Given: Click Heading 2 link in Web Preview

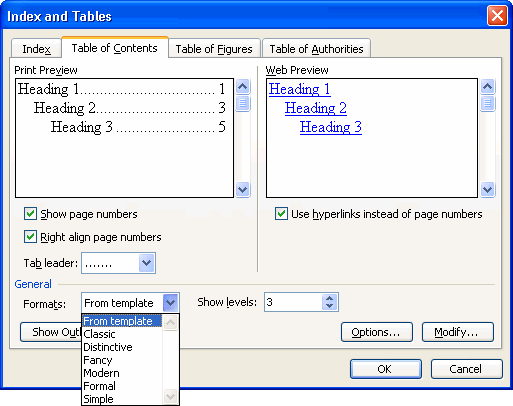Looking at the screenshot, I should click(x=316, y=108).
